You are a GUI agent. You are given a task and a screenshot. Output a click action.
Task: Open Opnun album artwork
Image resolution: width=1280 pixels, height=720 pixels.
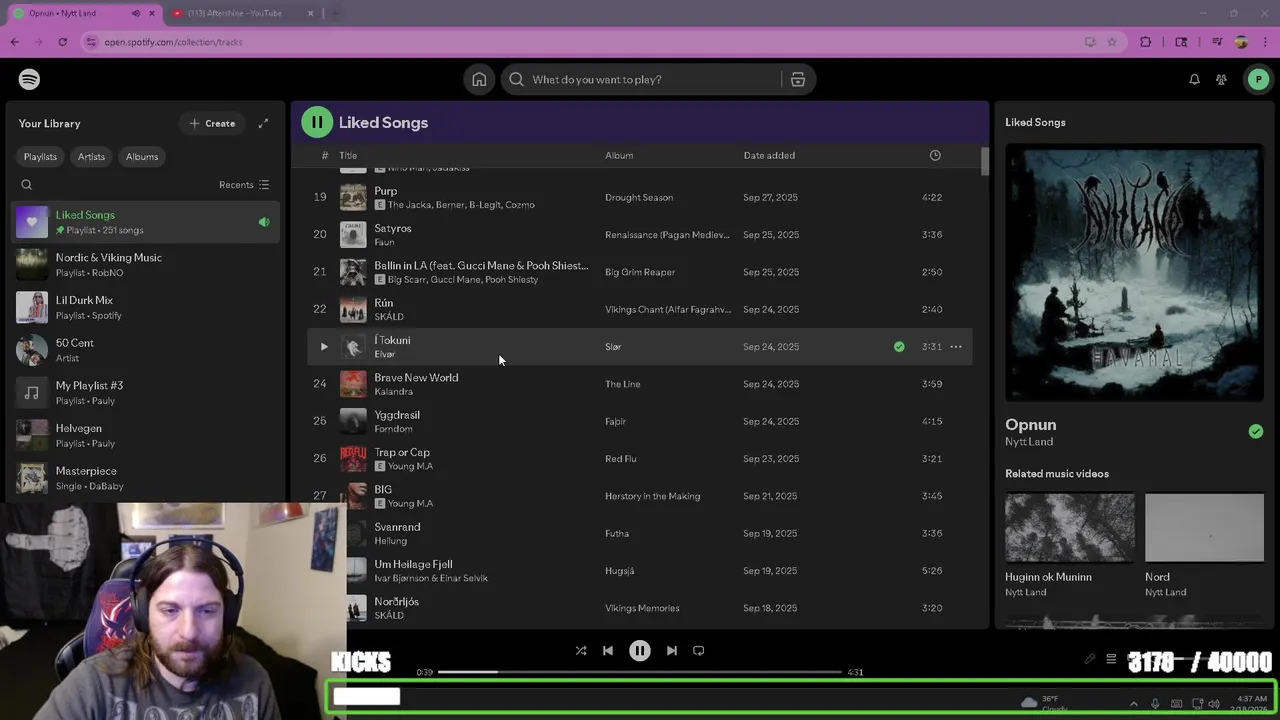click(1134, 273)
